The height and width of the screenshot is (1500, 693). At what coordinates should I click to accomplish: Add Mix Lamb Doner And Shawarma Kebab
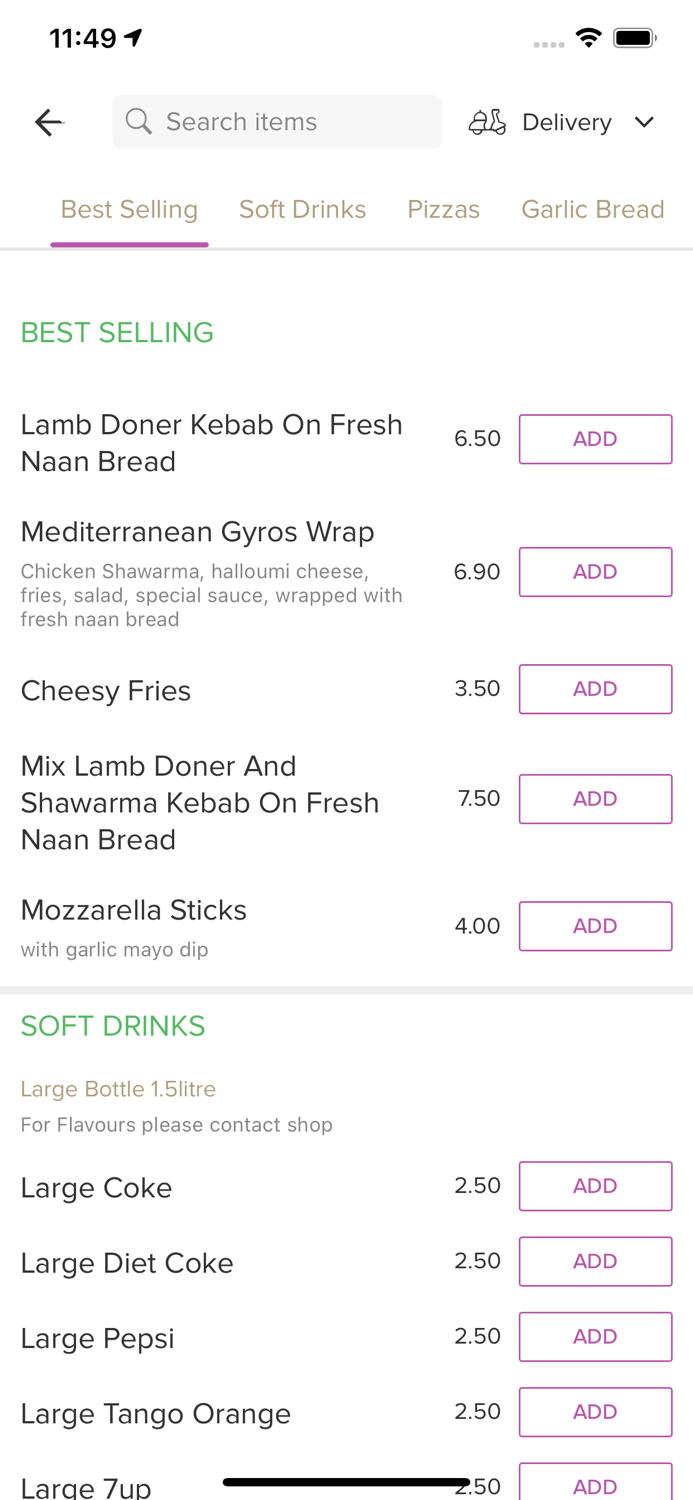(595, 799)
